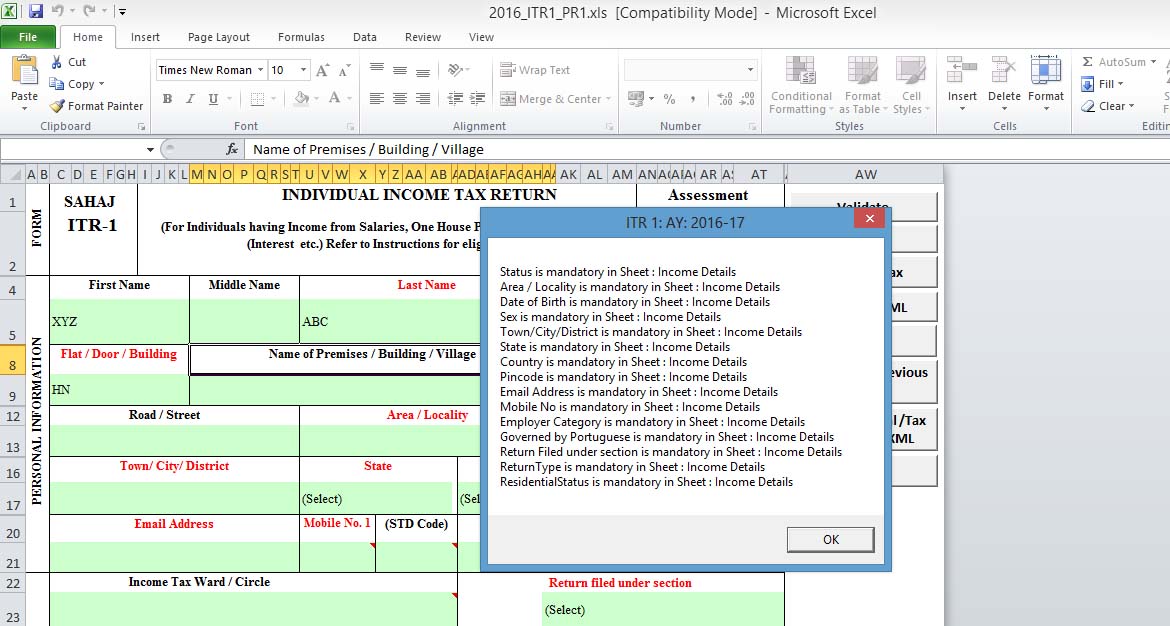The width and height of the screenshot is (1170, 626).
Task: Click the Bold formatting icon
Action: click(167, 98)
